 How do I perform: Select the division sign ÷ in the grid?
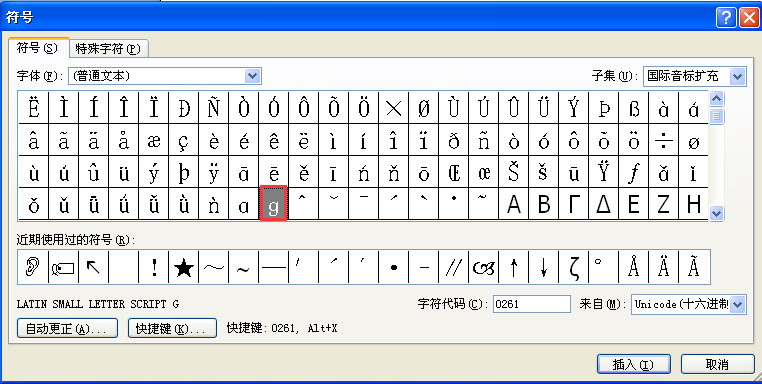tap(663, 140)
